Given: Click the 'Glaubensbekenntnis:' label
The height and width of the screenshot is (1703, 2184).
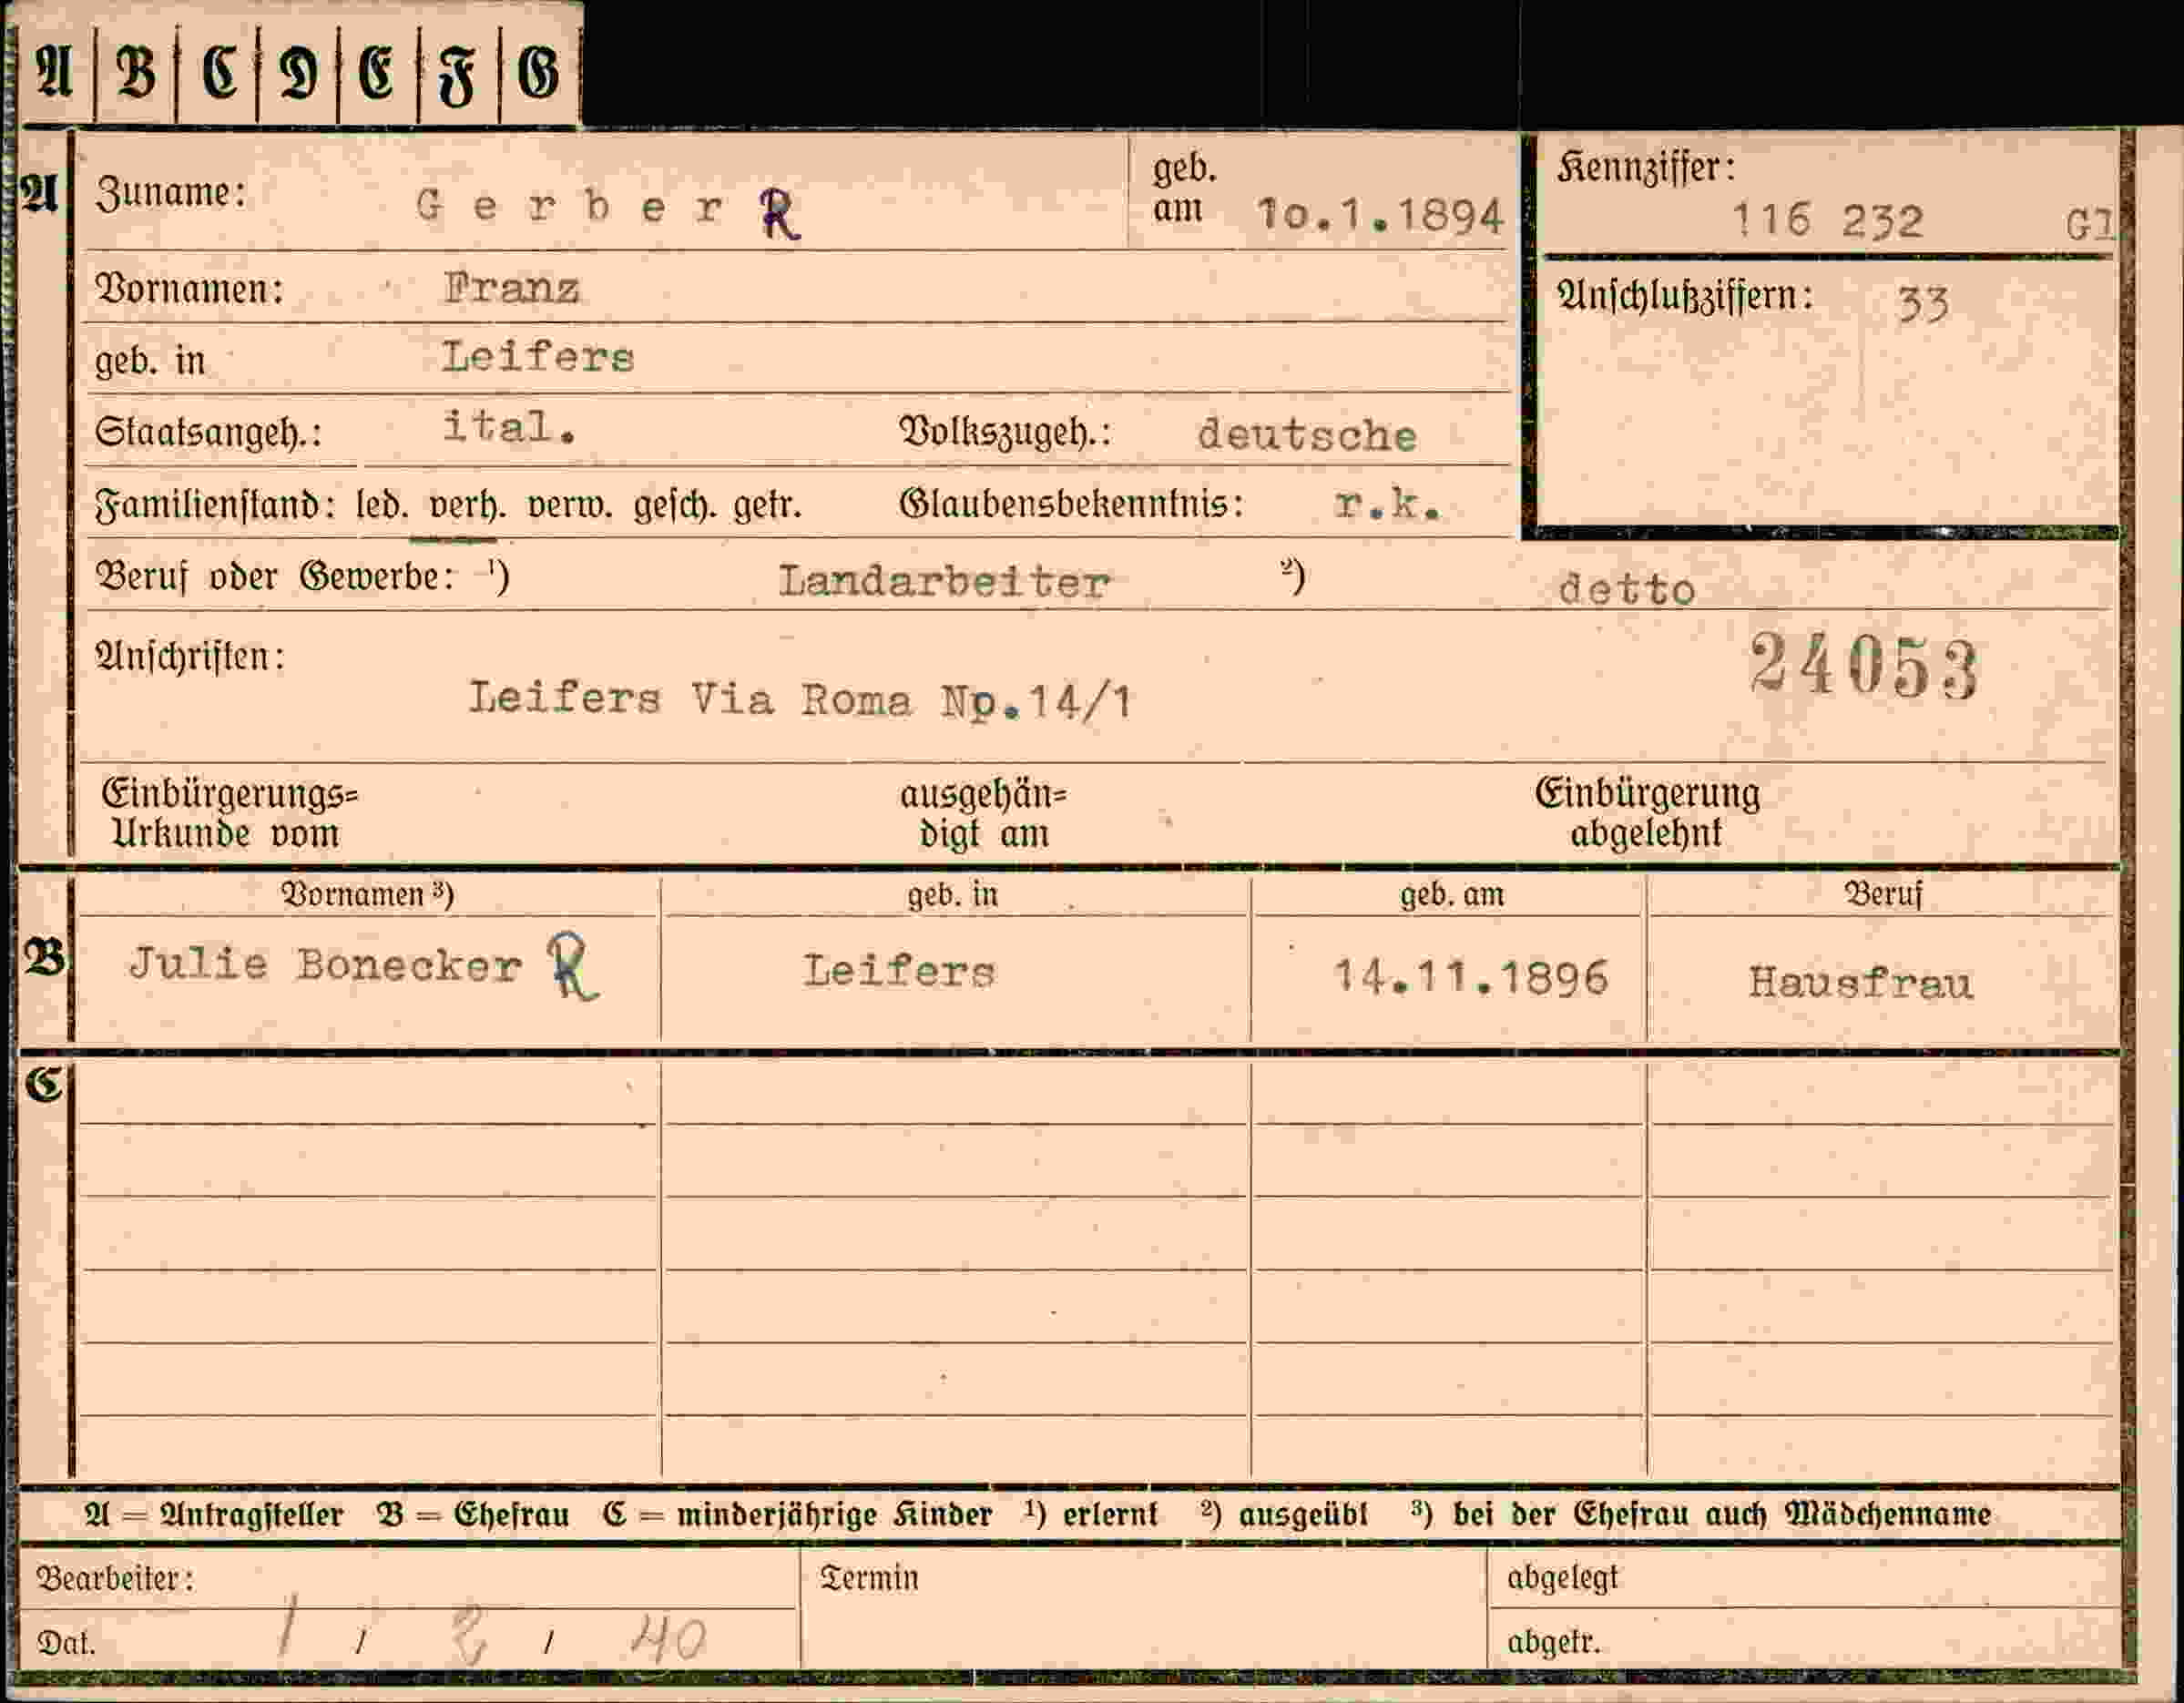Looking at the screenshot, I should 1071,504.
